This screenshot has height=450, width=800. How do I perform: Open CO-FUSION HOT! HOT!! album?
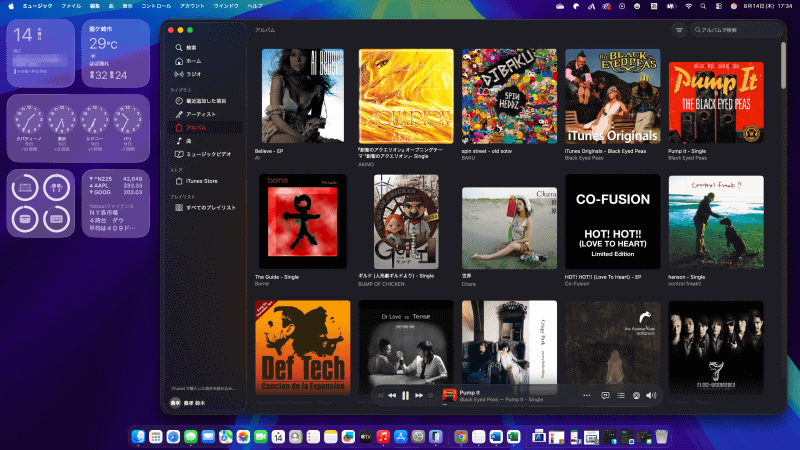(612, 221)
